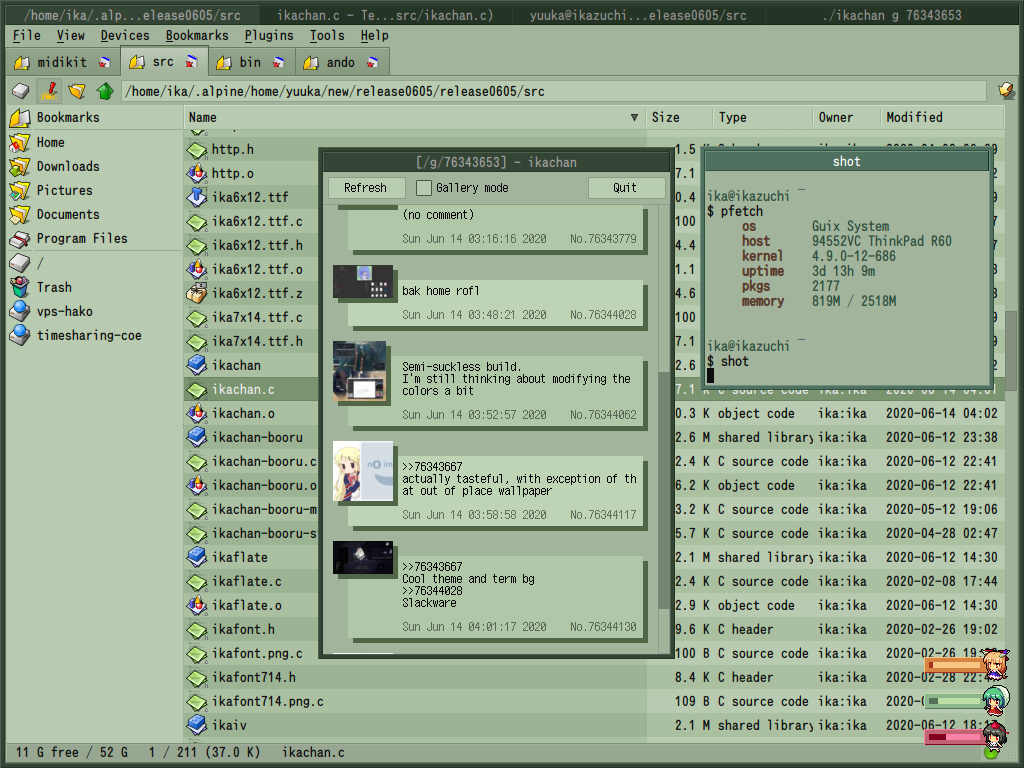This screenshot has height=768, width=1024.
Task: Click the devices drive icon in toolbar
Action: point(21,91)
